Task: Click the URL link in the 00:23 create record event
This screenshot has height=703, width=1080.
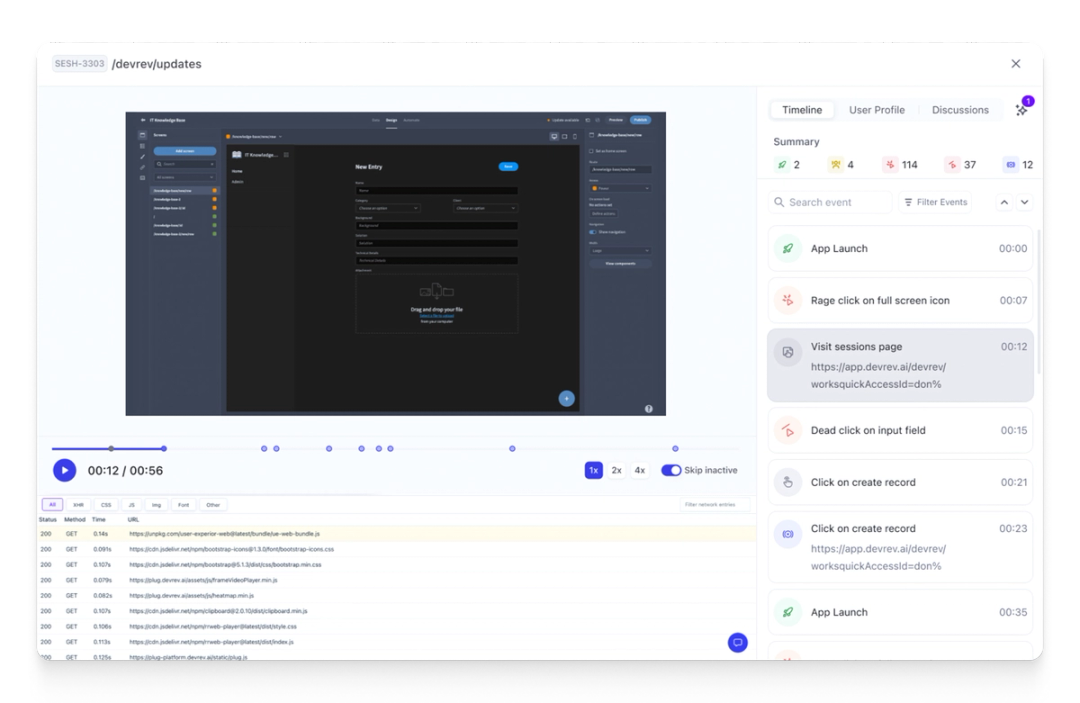Action: pyautogui.click(x=878, y=557)
